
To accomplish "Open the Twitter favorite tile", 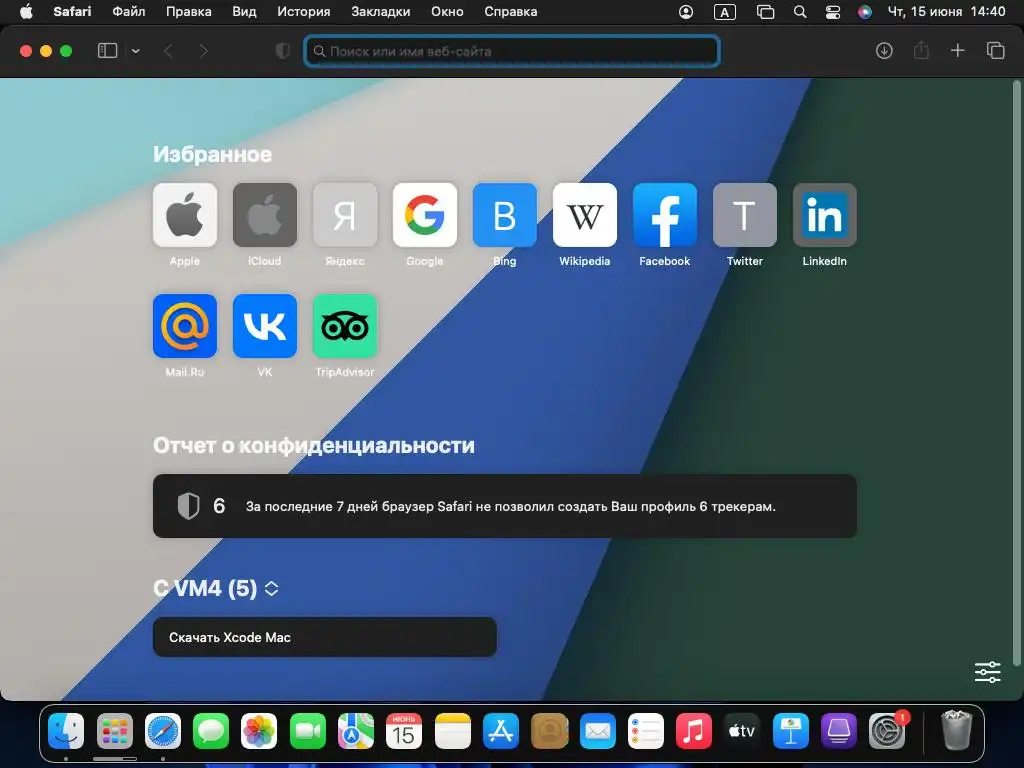I will click(744, 215).
